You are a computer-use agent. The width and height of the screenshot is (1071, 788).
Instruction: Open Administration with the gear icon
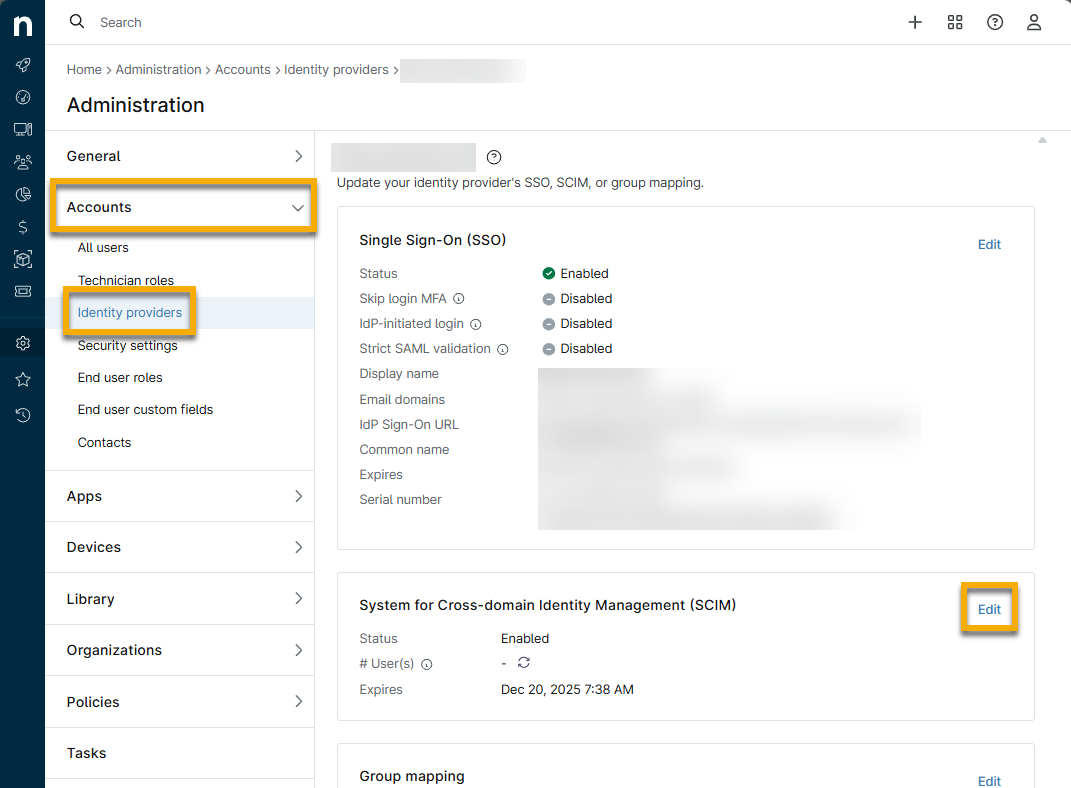click(x=22, y=342)
